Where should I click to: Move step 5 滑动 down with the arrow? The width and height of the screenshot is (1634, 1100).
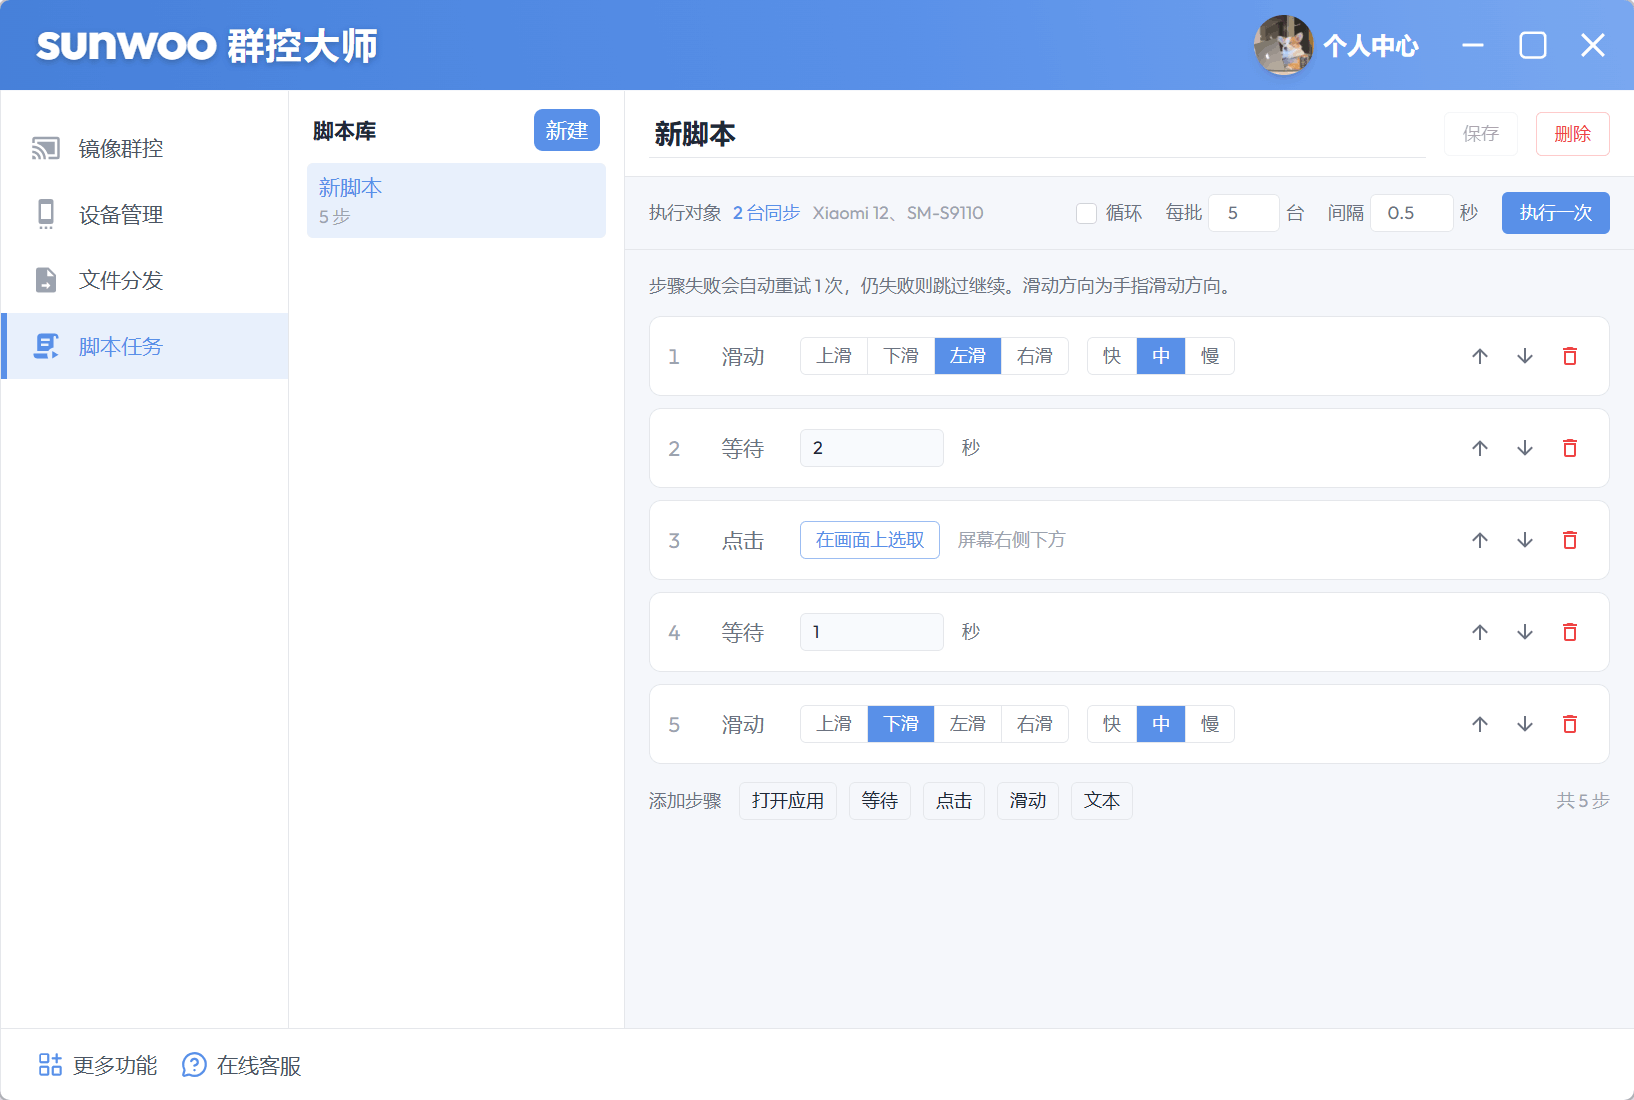pos(1525,724)
